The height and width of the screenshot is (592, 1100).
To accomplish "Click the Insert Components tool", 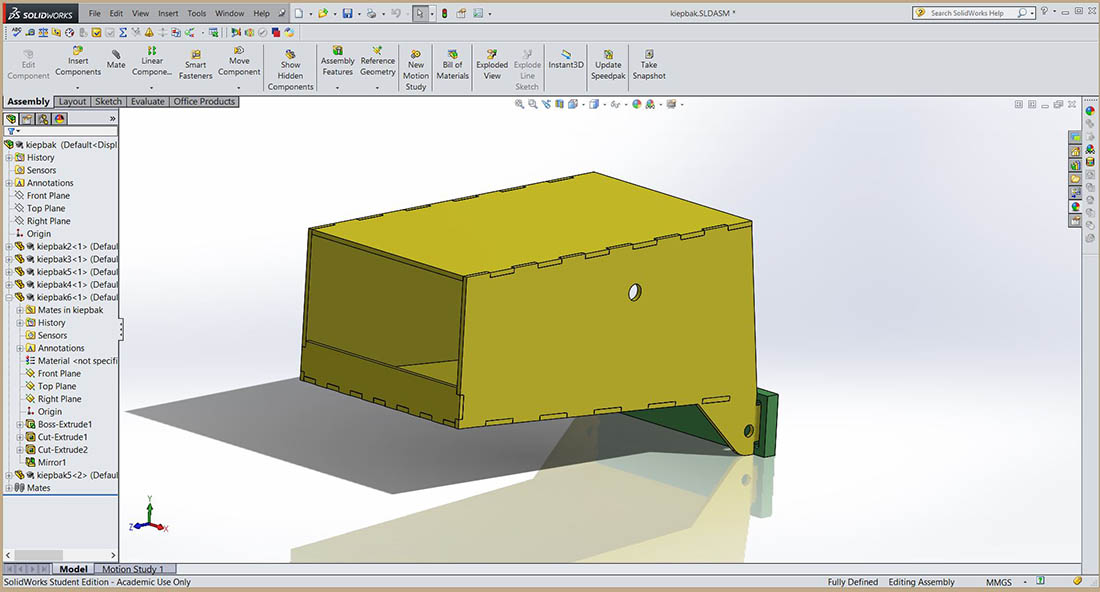I will pyautogui.click(x=78, y=61).
